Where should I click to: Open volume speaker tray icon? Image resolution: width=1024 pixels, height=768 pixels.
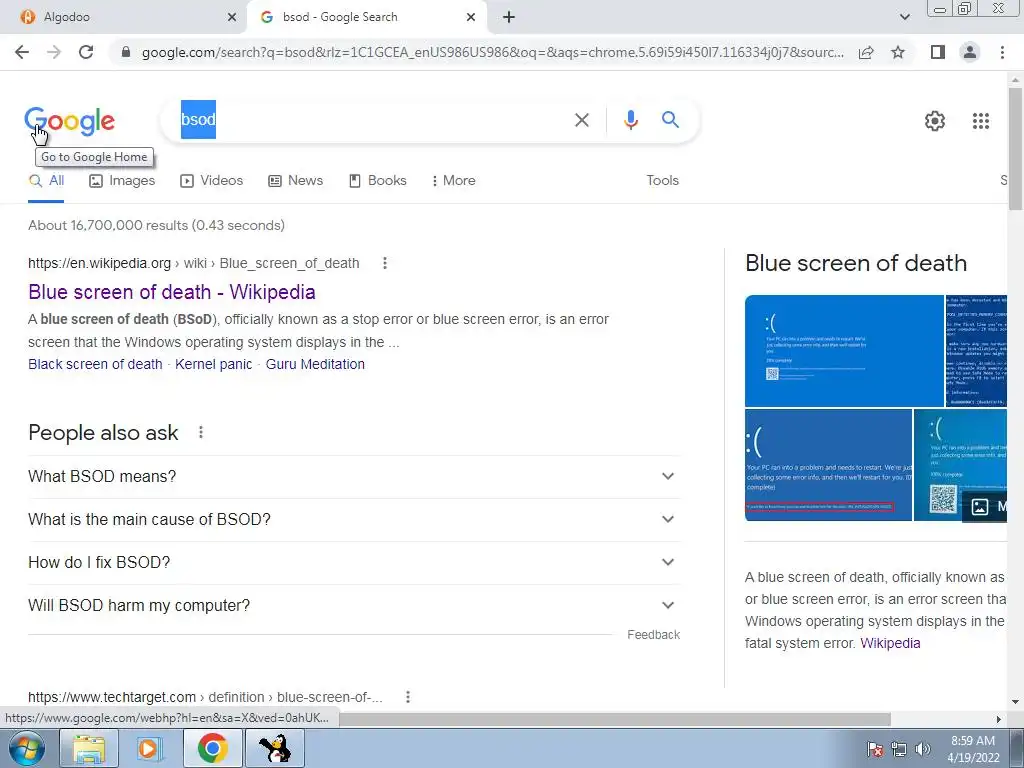click(x=922, y=749)
